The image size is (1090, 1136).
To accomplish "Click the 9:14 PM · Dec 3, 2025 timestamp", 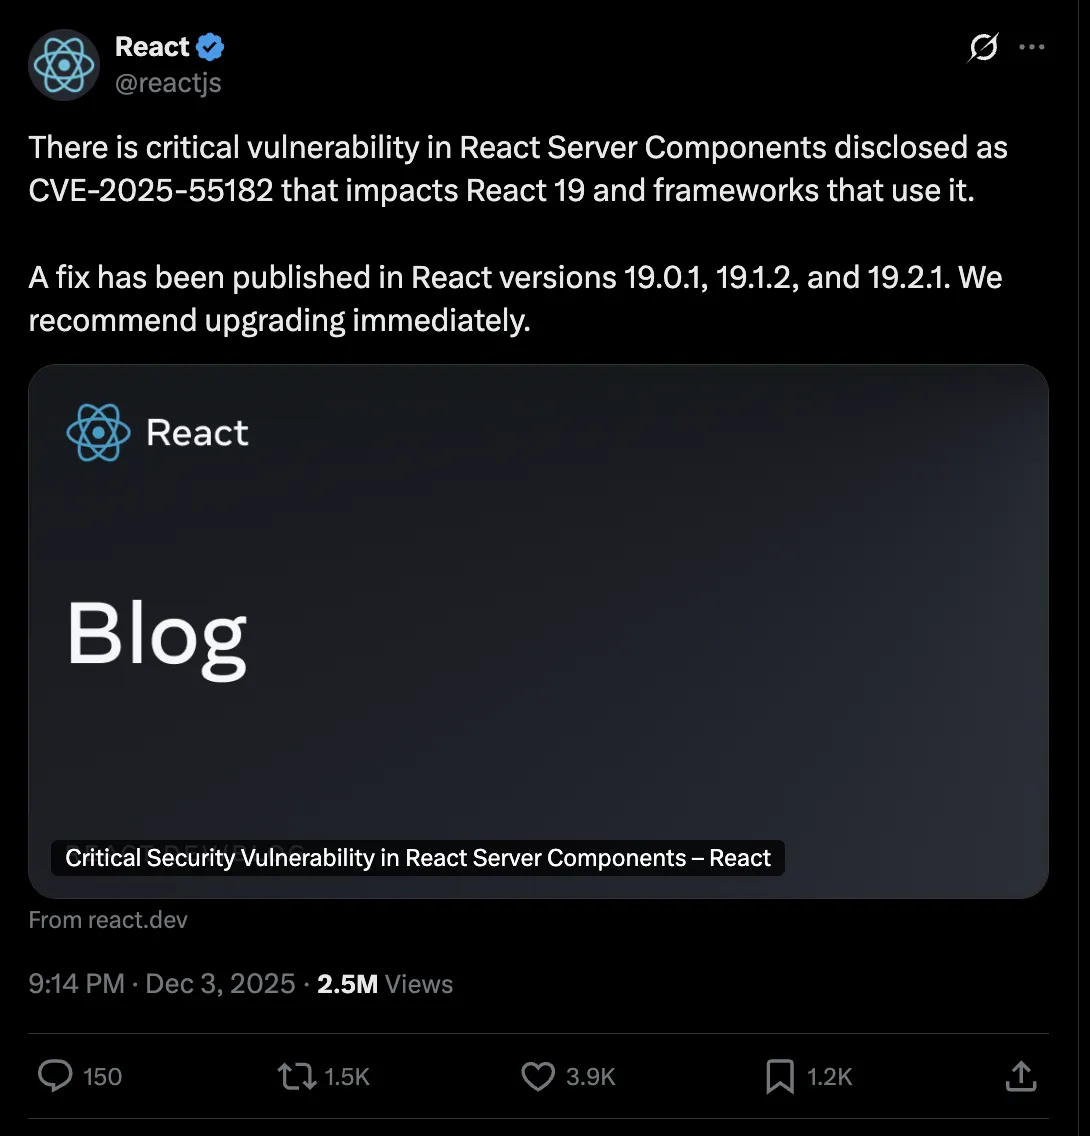I will [x=162, y=984].
